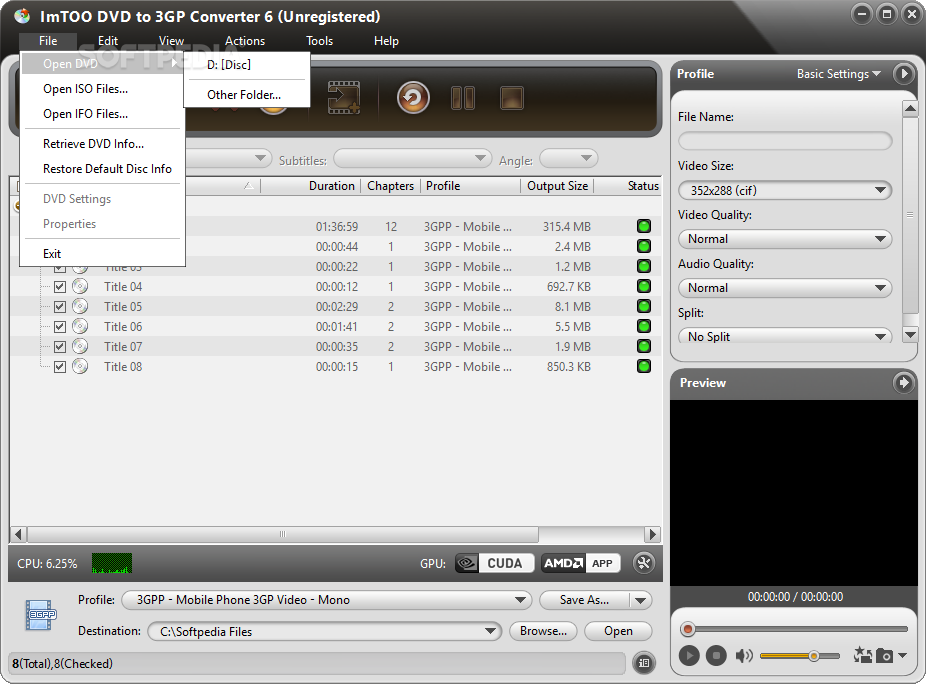Click the NVIDIA CUDA GPU acceleration icon
Image resolution: width=926 pixels, height=684 pixels.
tap(495, 563)
